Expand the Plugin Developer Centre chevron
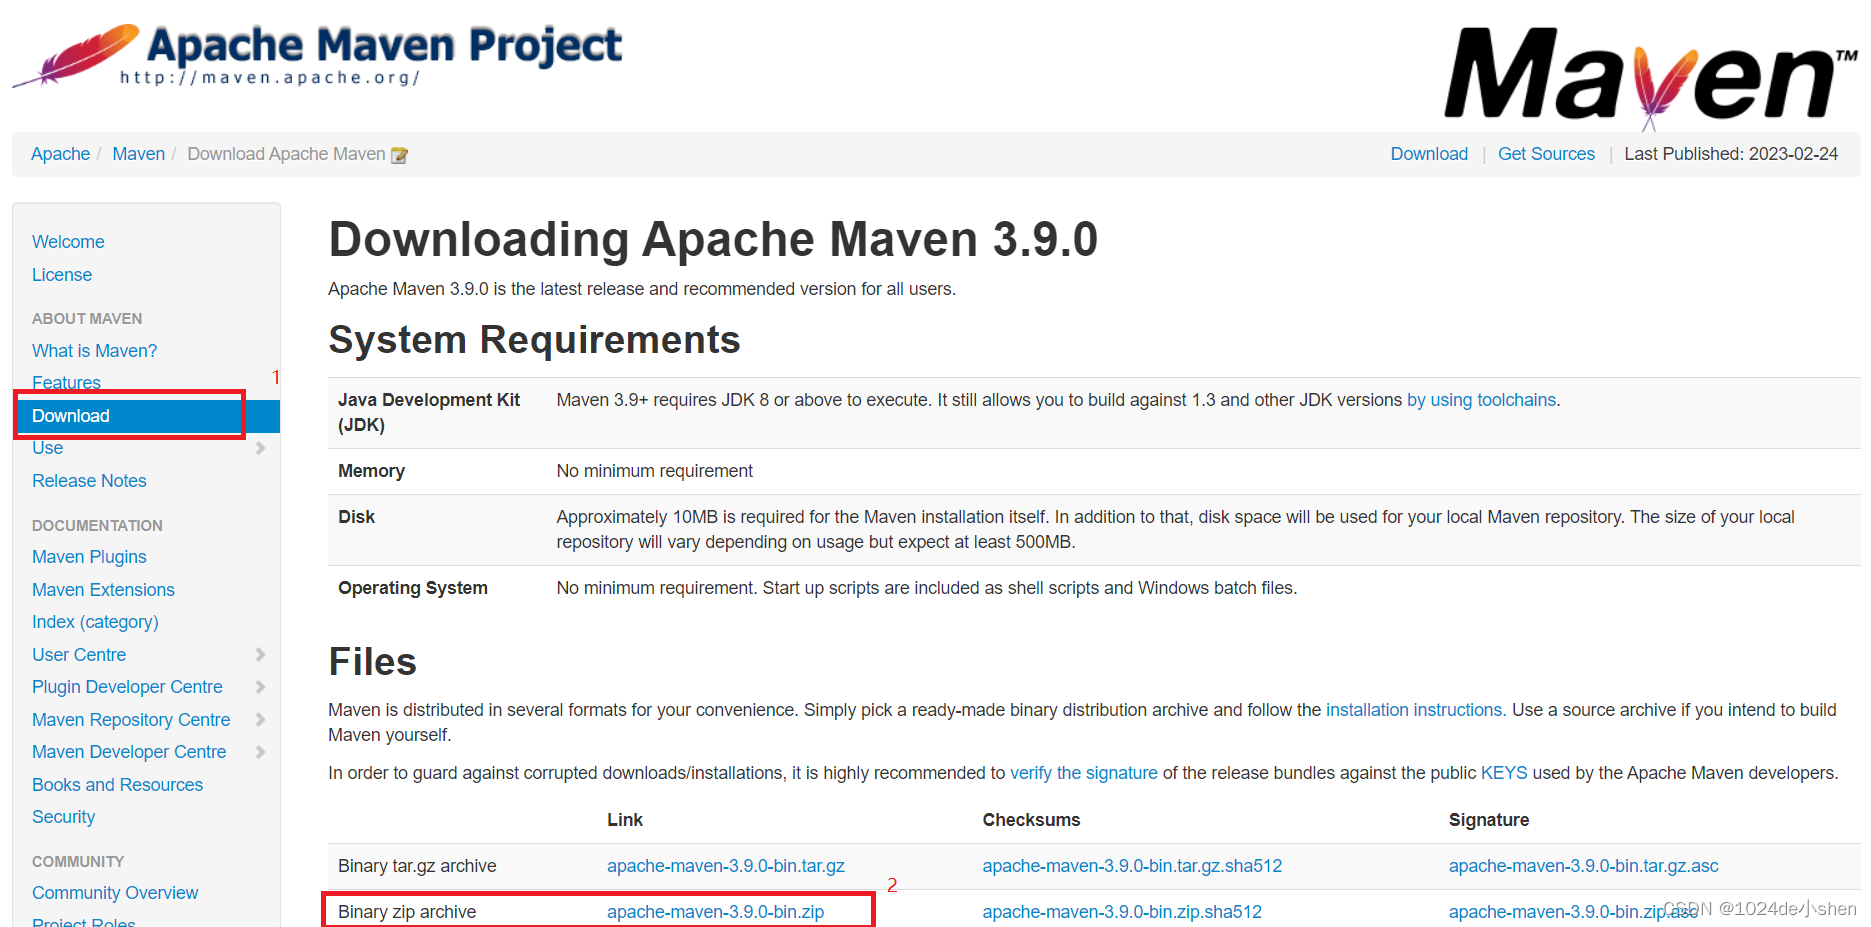This screenshot has height=927, width=1871. (261, 687)
